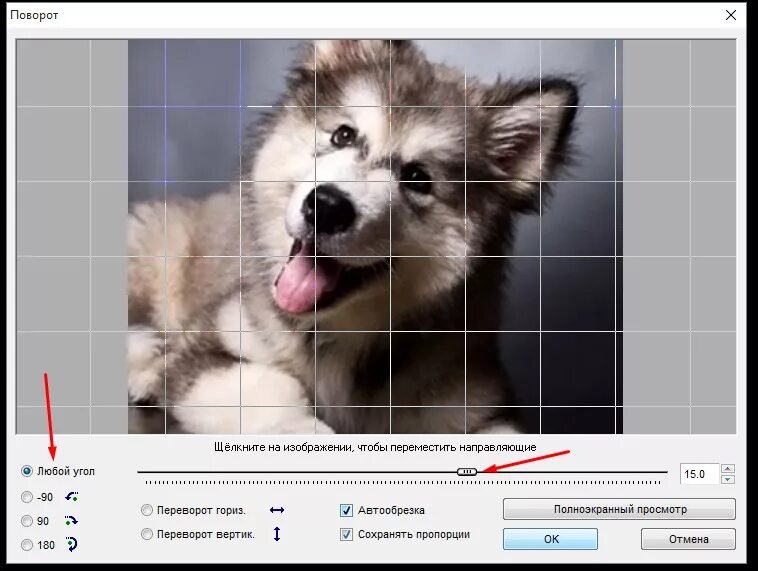Click the vertical flip double-arrow icon
The width and height of the screenshot is (758, 571).
click(x=277, y=534)
